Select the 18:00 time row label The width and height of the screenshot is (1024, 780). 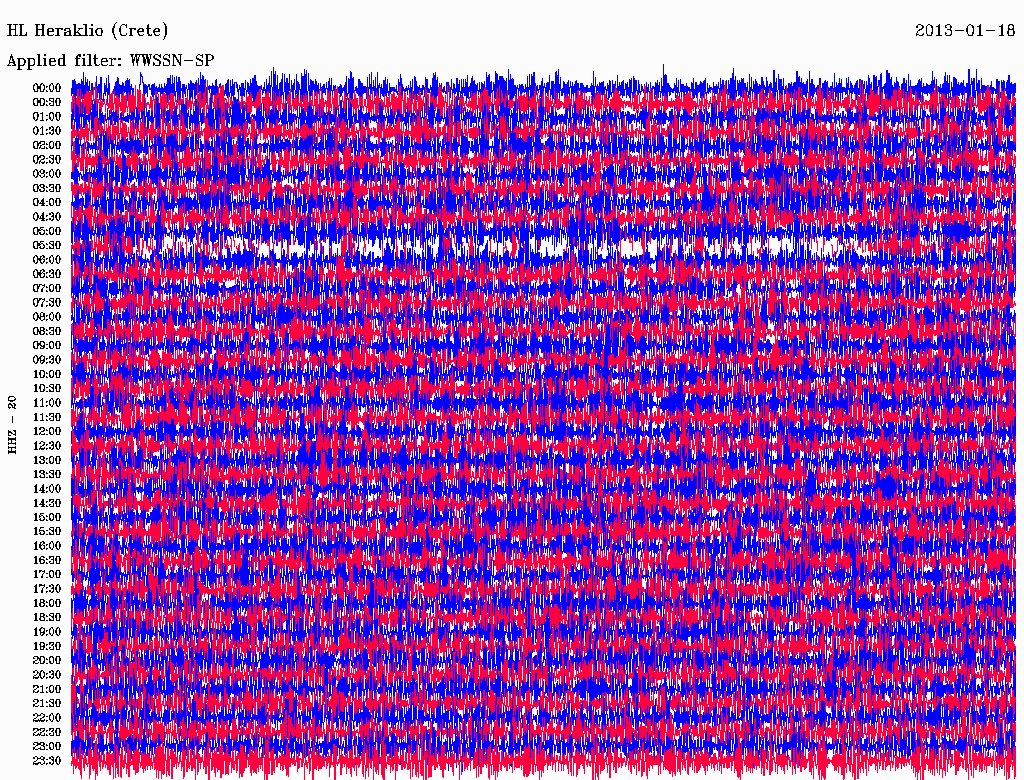pos(47,603)
